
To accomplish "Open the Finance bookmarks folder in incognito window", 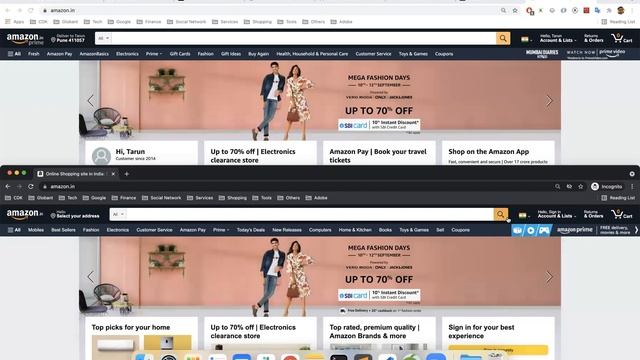I will pyautogui.click(x=124, y=198).
